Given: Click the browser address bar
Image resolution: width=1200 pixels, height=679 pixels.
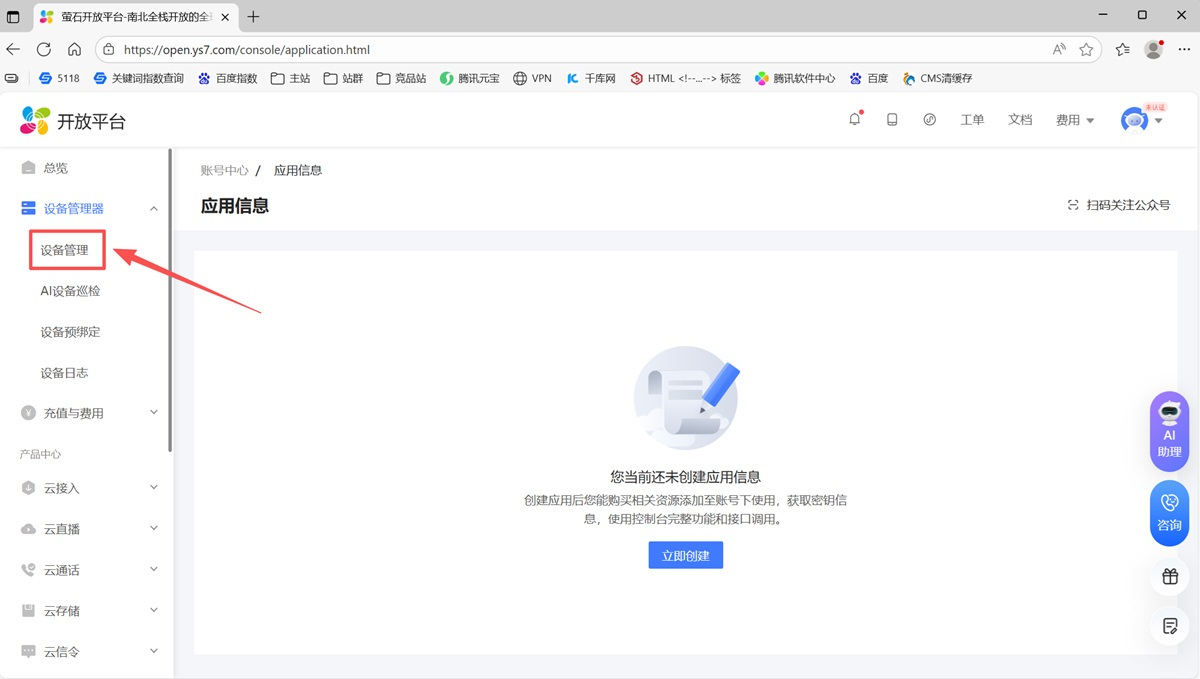Looking at the screenshot, I should (400, 48).
